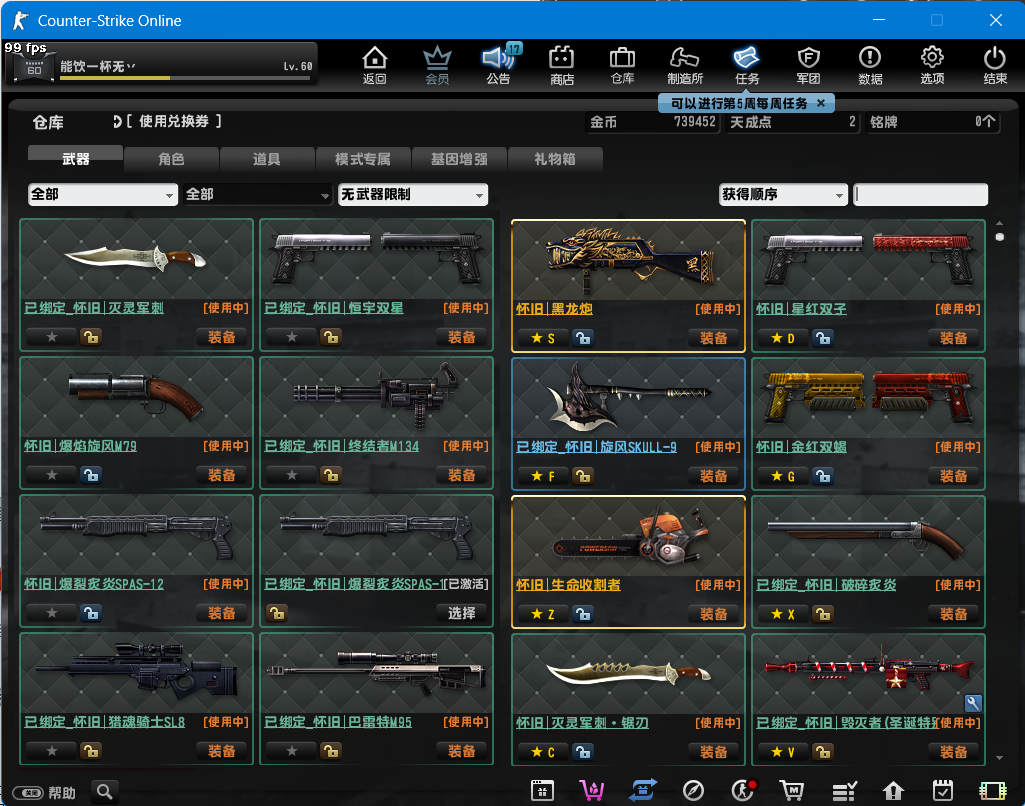Image resolution: width=1025 pixels, height=806 pixels.
Task: Toggle the 帮助 help switch
Action: 28,793
